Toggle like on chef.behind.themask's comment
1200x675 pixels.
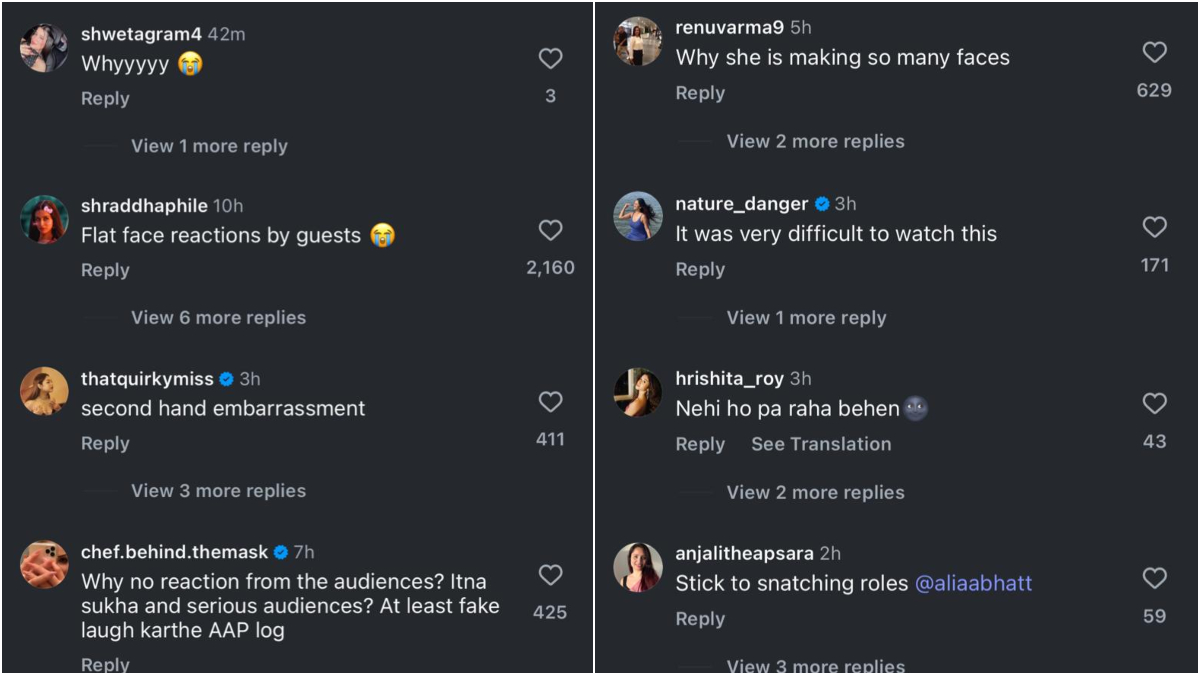tap(550, 575)
